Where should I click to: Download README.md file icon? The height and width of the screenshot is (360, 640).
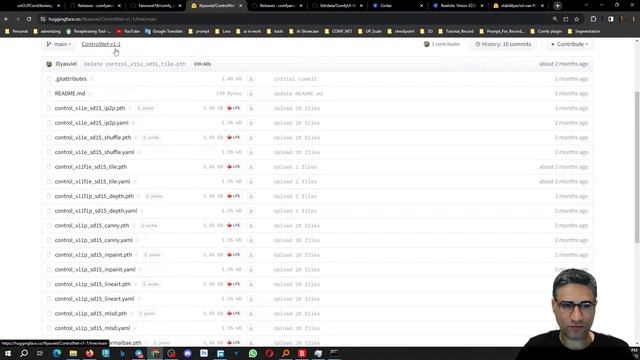[x=251, y=93]
